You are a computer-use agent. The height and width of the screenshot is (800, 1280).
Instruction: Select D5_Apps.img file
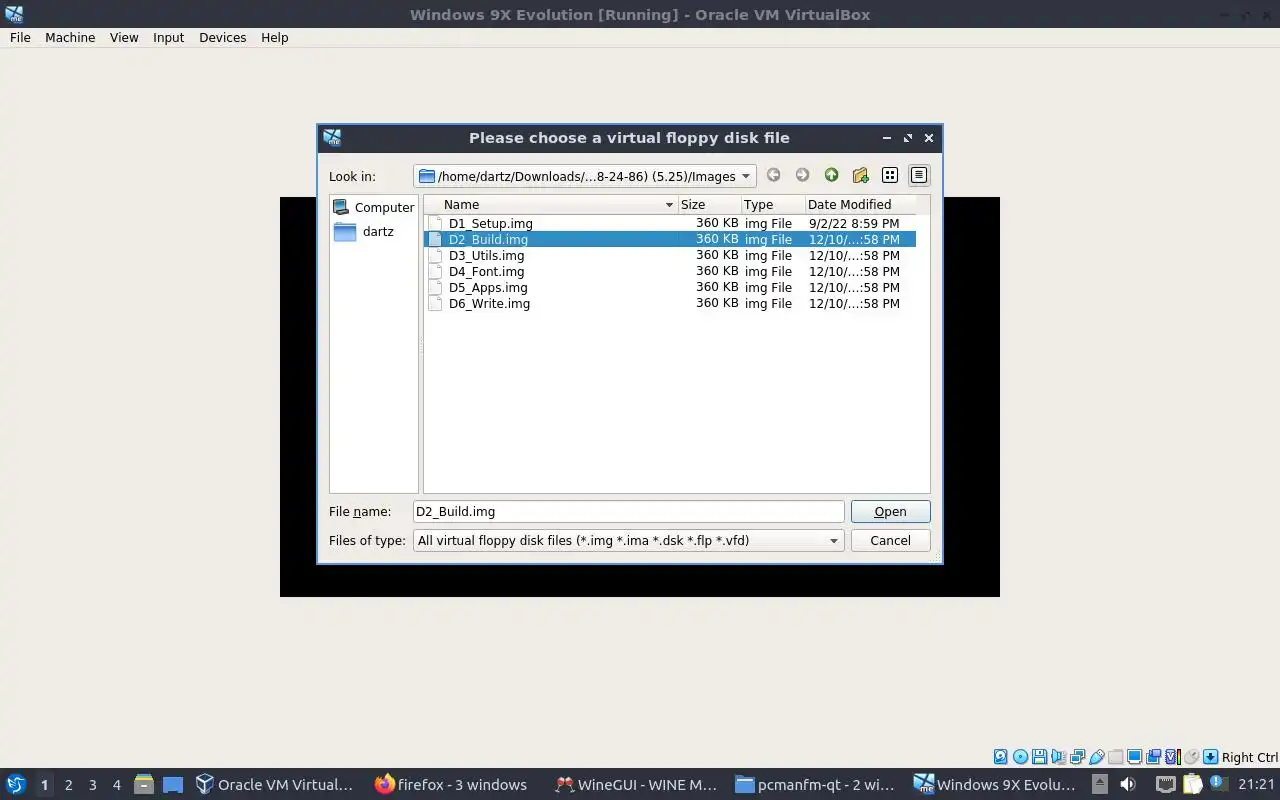[488, 287]
